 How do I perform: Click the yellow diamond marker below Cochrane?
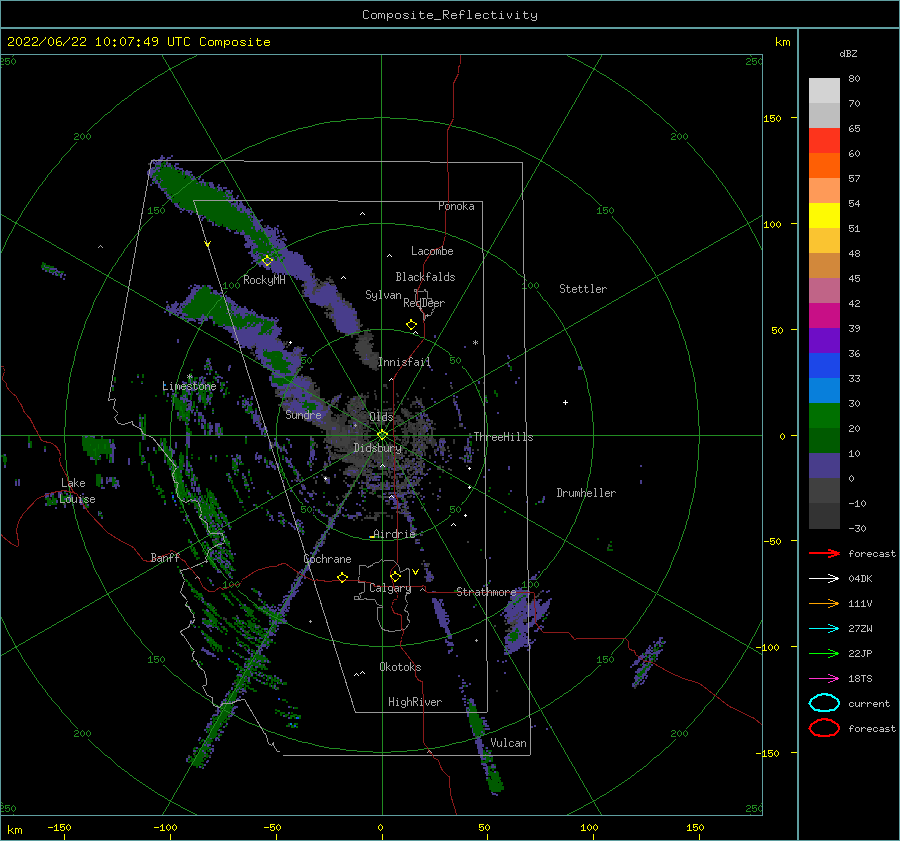pyautogui.click(x=343, y=577)
